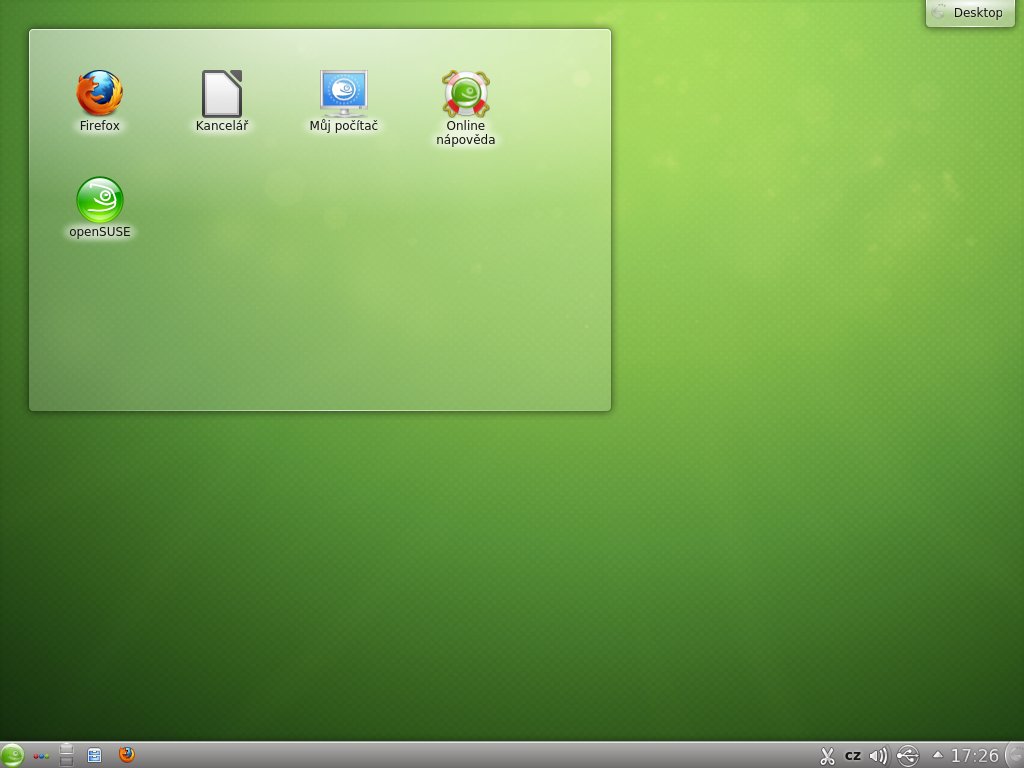Viewport: 1024px width, 768px height.
Task: Open the Klipper clipboard scissors icon
Action: point(827,756)
